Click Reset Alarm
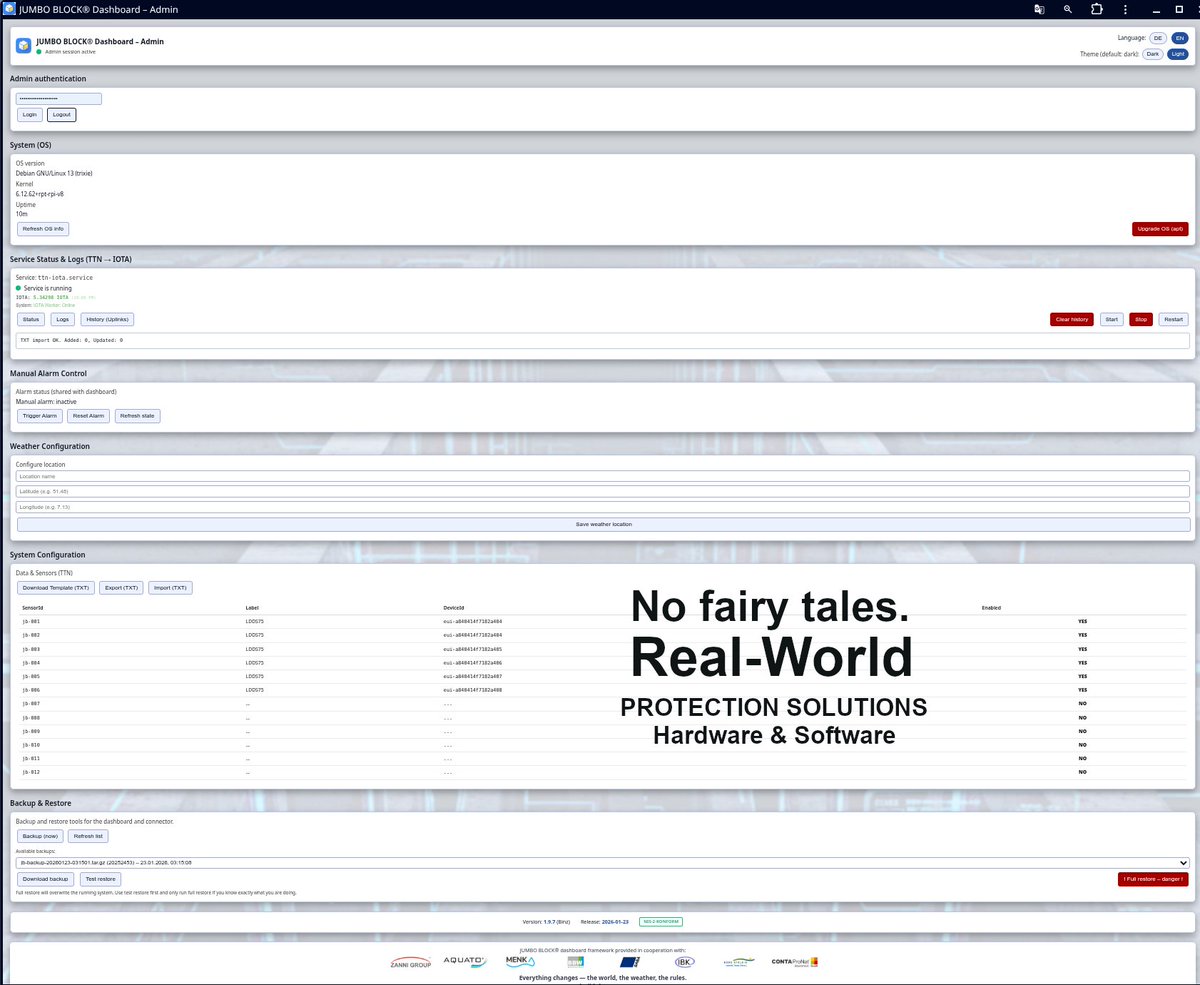Viewport: 1200px width, 985px height. tap(89, 416)
